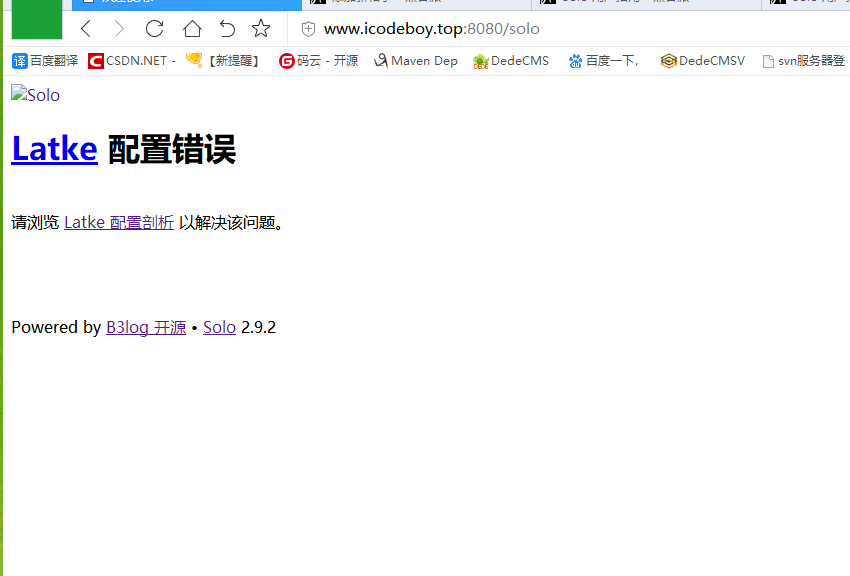The height and width of the screenshot is (576, 850).
Task: Open the 【新提醒】 bookmark
Action: (223, 61)
